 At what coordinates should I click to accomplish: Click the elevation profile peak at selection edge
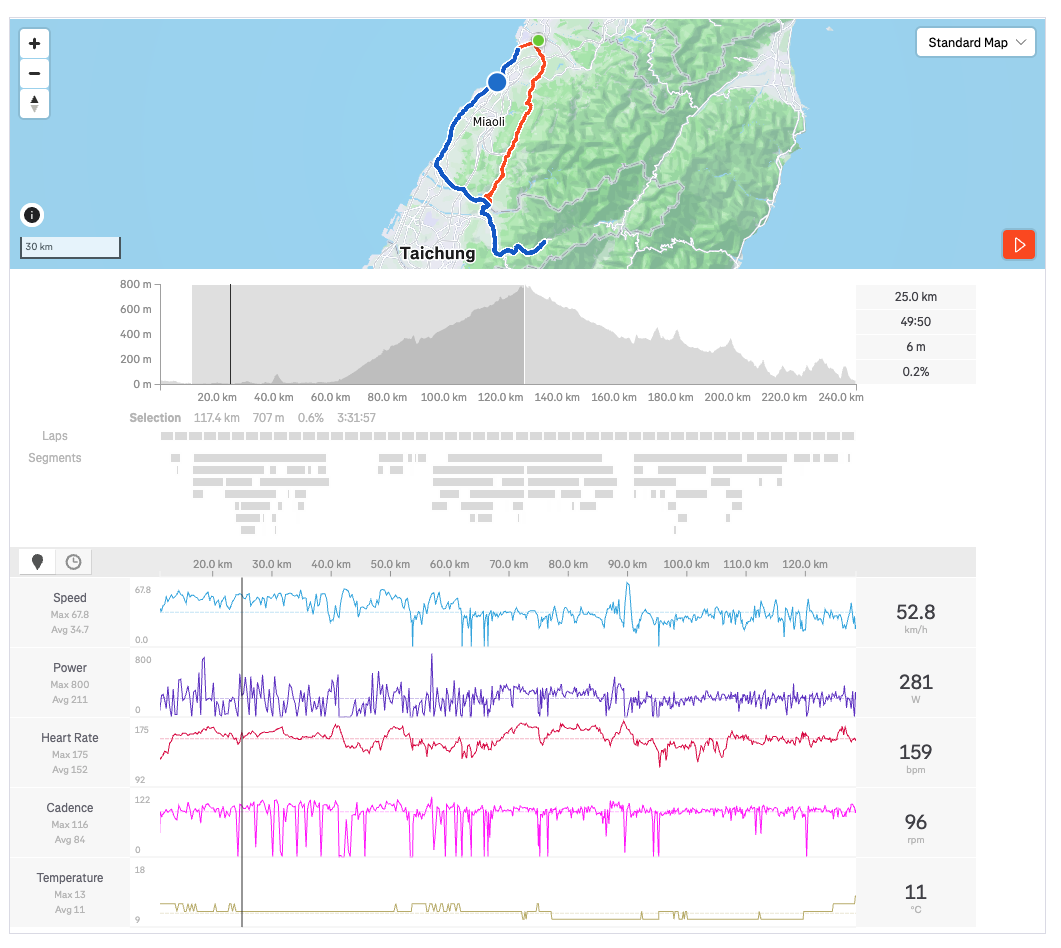click(x=523, y=290)
